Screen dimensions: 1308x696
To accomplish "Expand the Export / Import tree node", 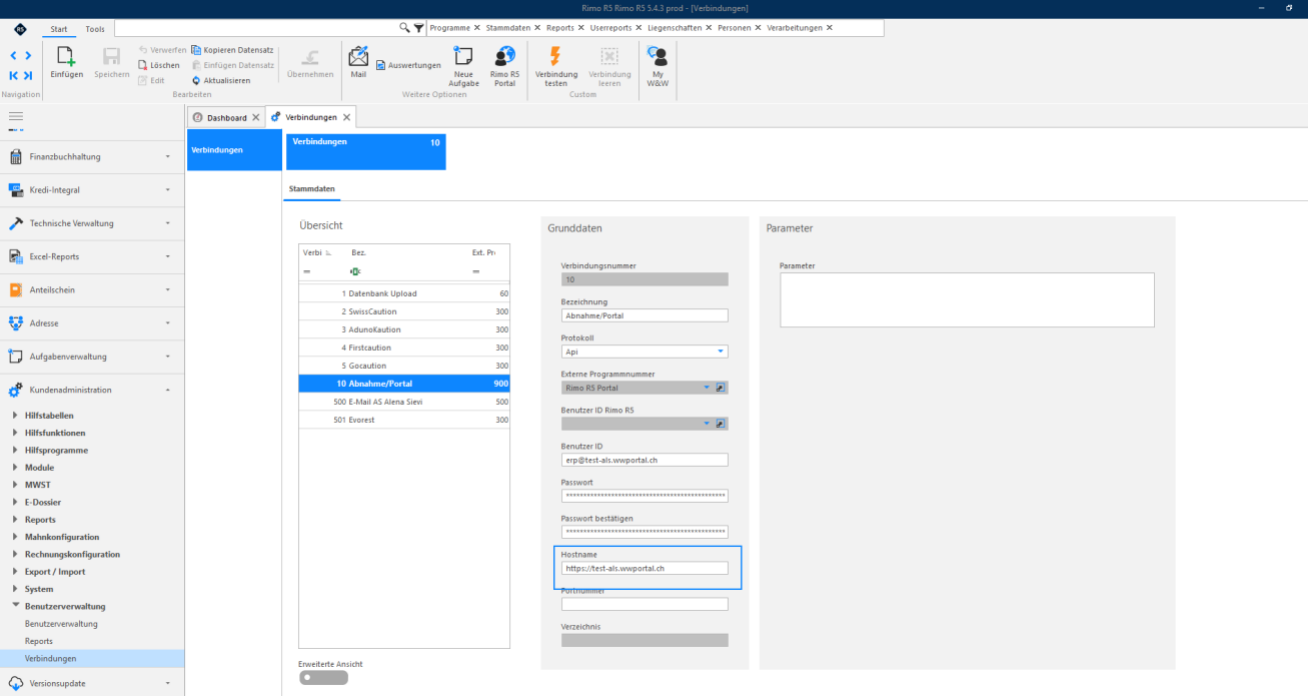I will tap(14, 572).
